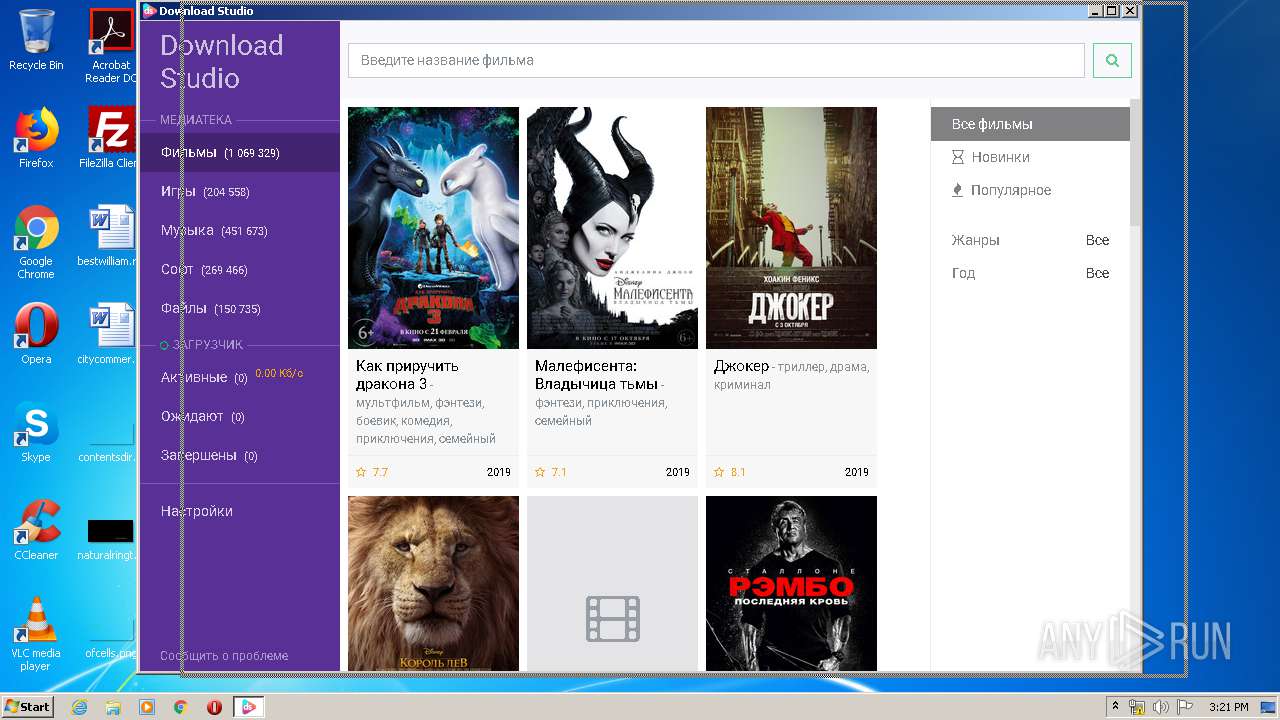Click the Download Studio logo text
Screen dimensions: 1280x720
coord(221,62)
